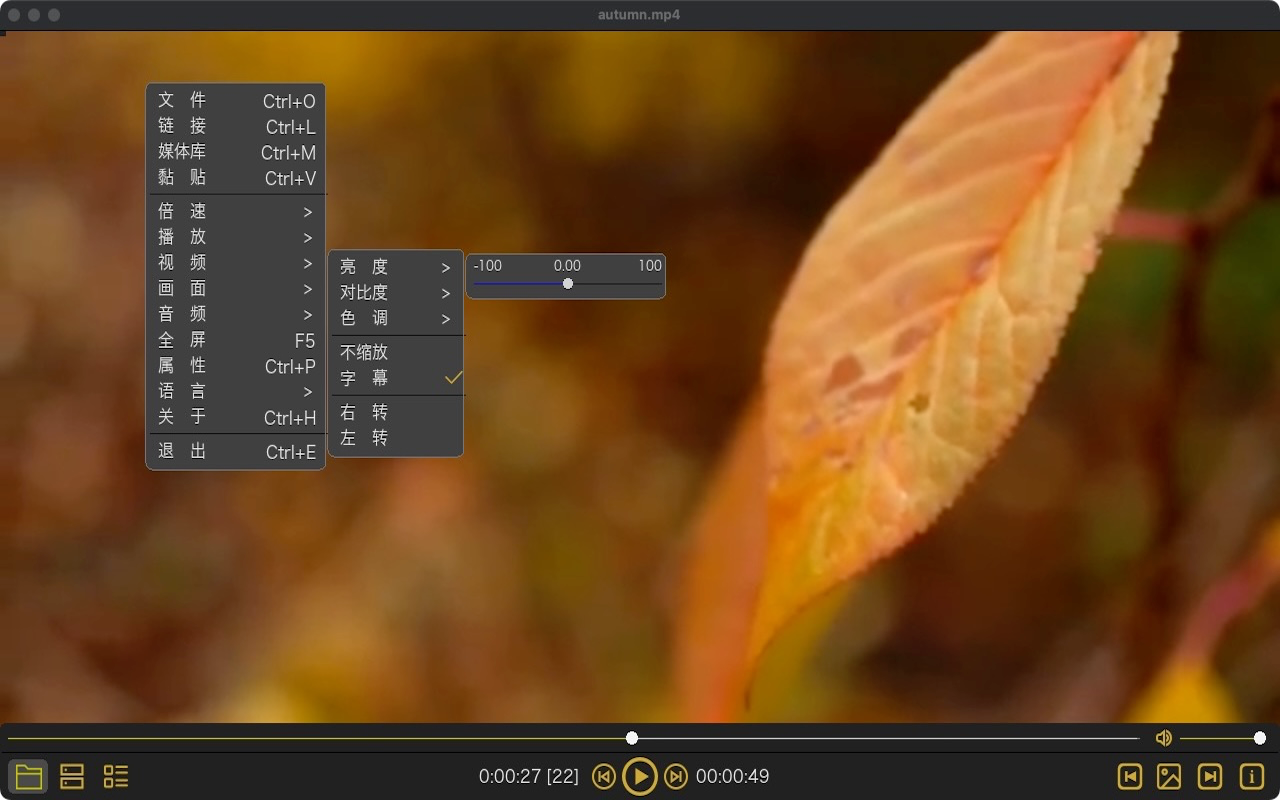Toggle the checked 字幕 subtitle option
Image resolution: width=1280 pixels, height=800 pixels.
tap(396, 378)
